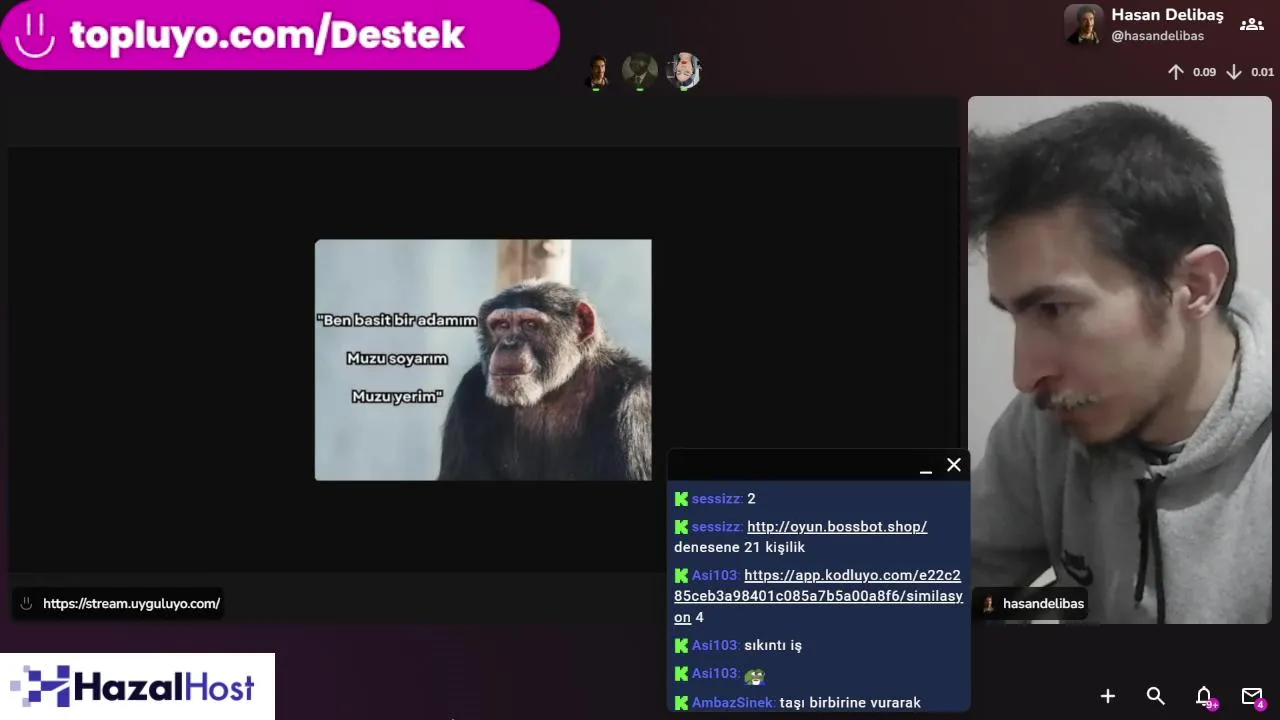Close the chat overlay panel
This screenshot has width=1280, height=720.
tap(954, 465)
